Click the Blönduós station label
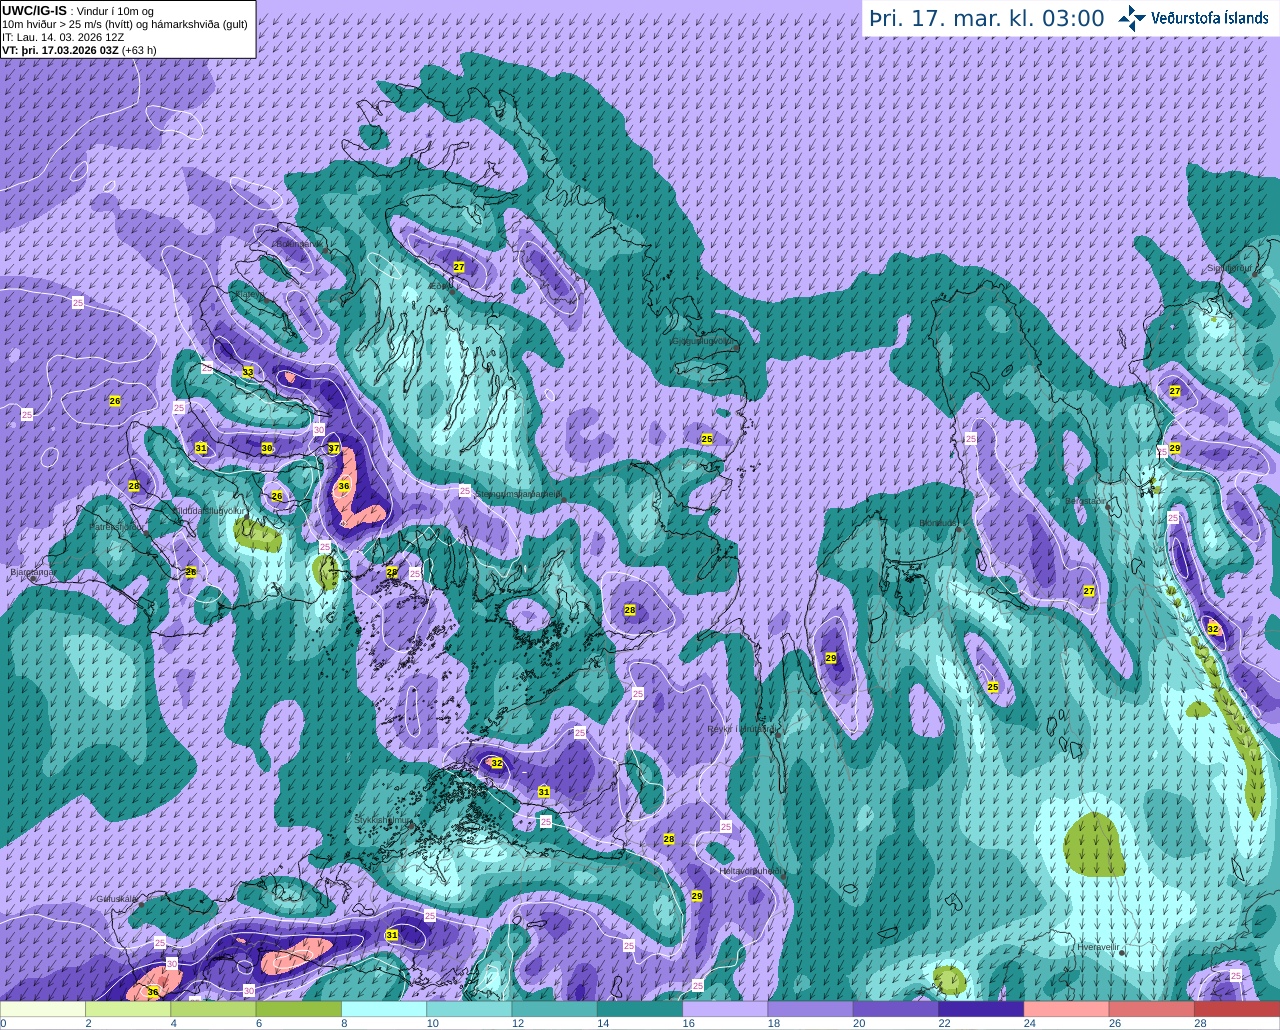This screenshot has width=1280, height=1030. pos(939,523)
